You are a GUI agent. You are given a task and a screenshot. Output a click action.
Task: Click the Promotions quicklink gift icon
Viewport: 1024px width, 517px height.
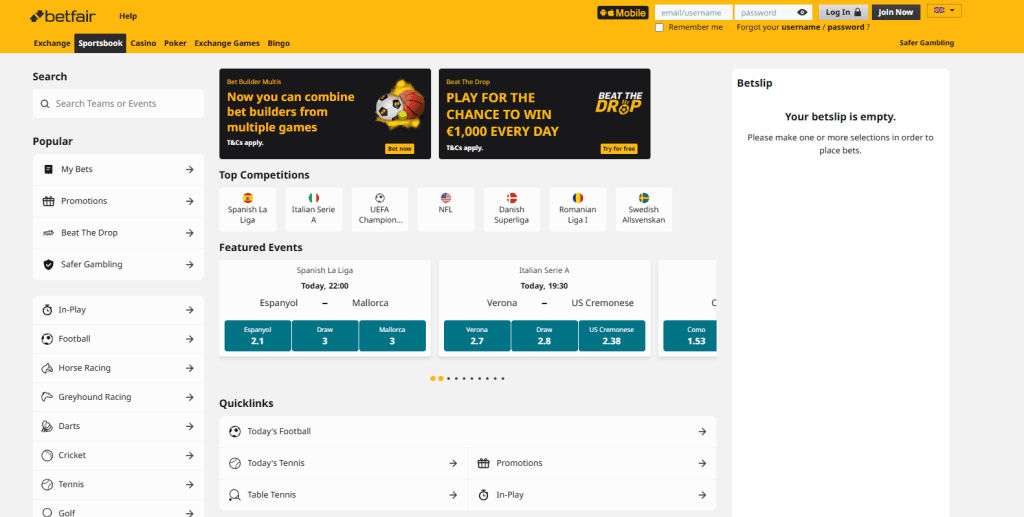[x=483, y=463]
